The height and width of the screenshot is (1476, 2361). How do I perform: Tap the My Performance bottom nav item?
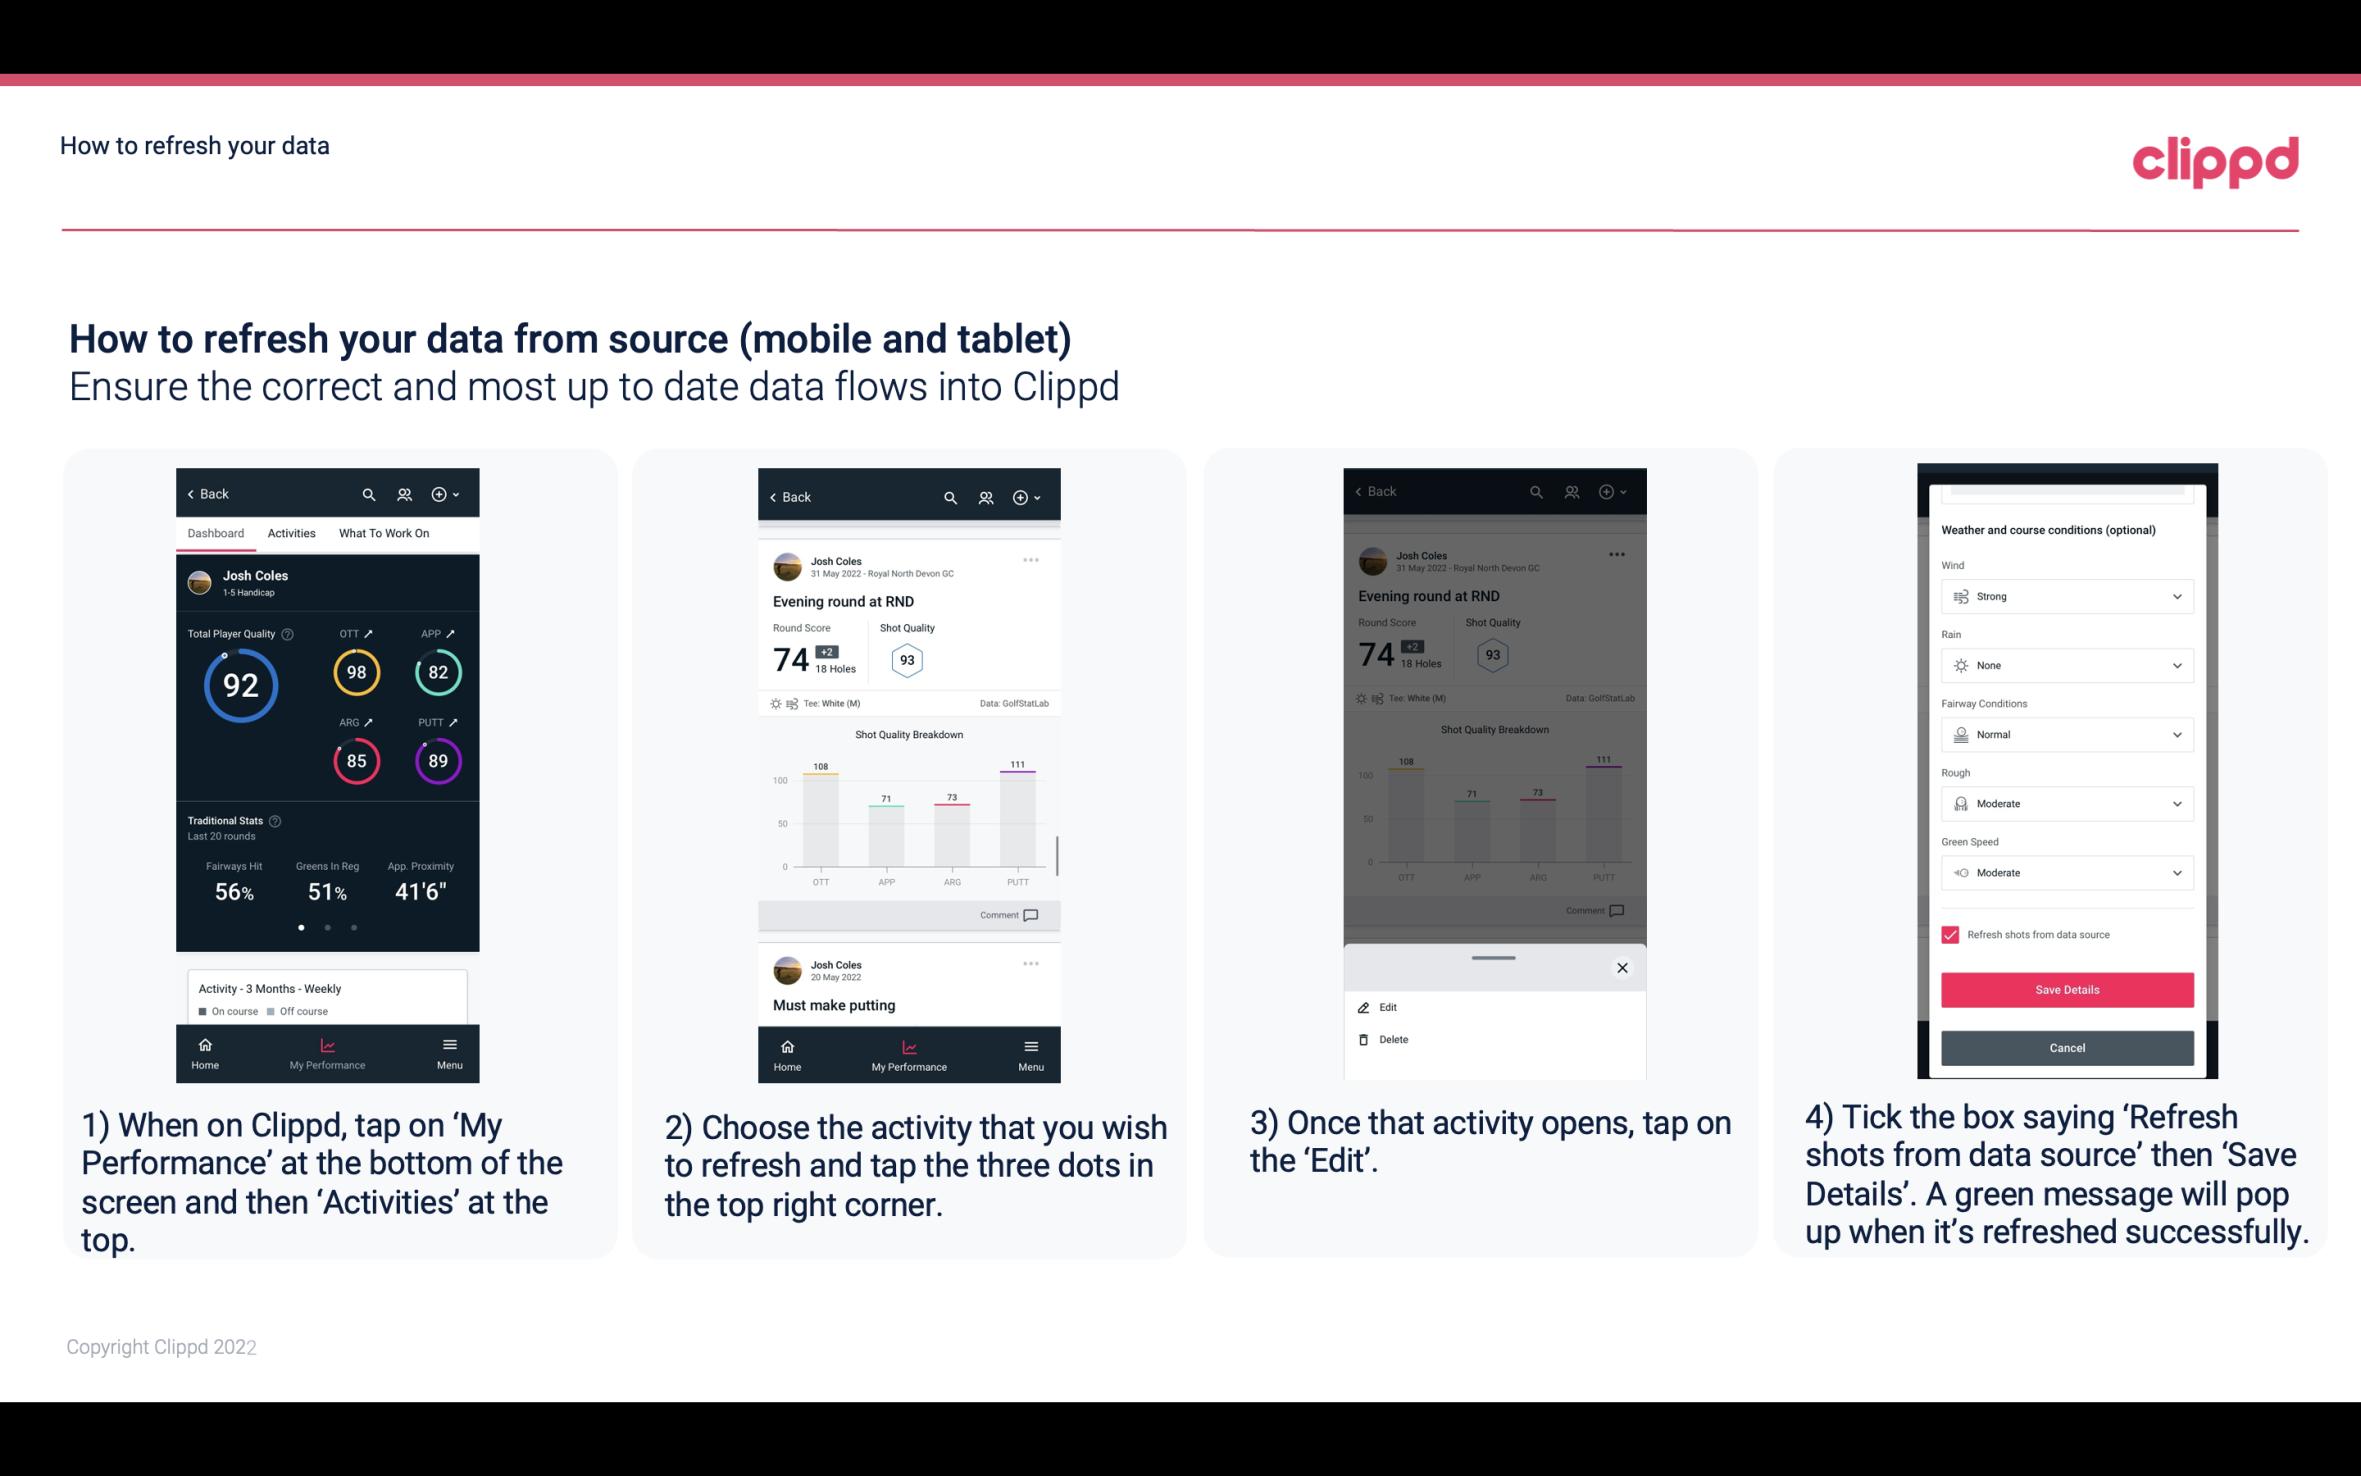pyautogui.click(x=326, y=1054)
